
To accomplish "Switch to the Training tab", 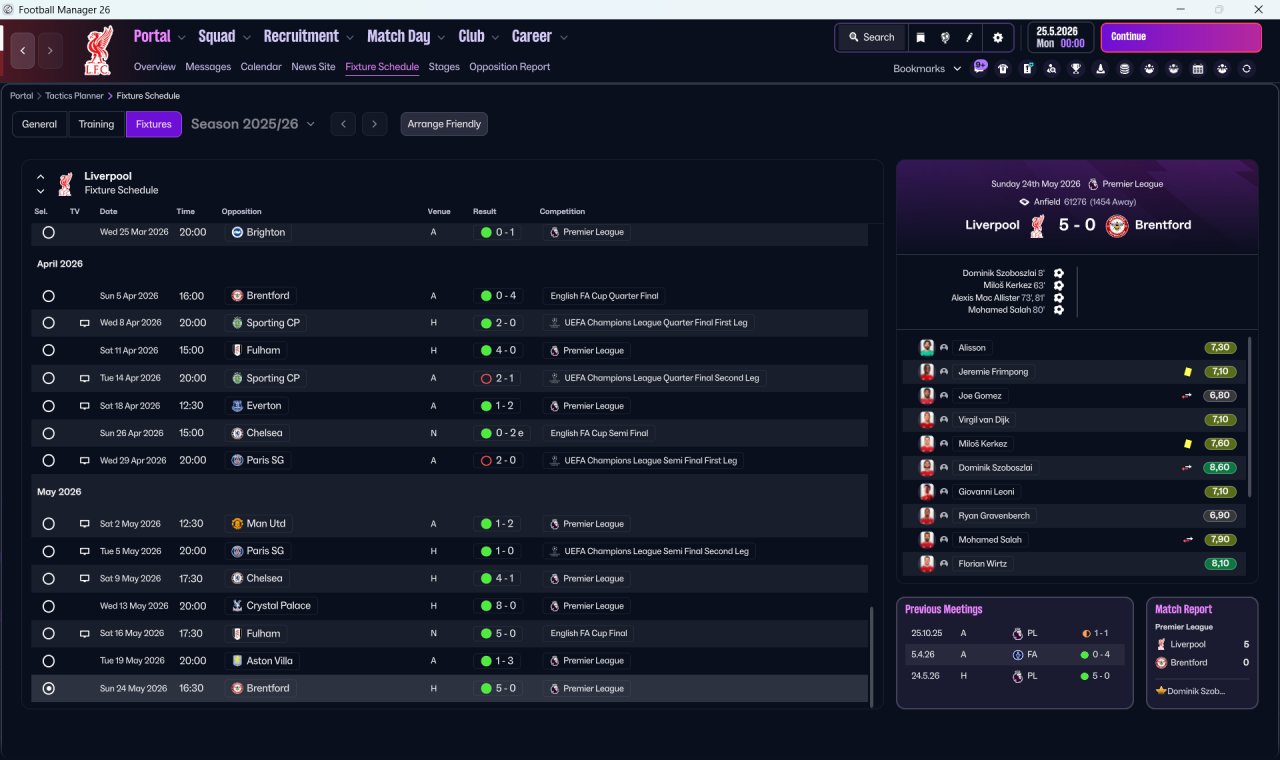I will [96, 124].
